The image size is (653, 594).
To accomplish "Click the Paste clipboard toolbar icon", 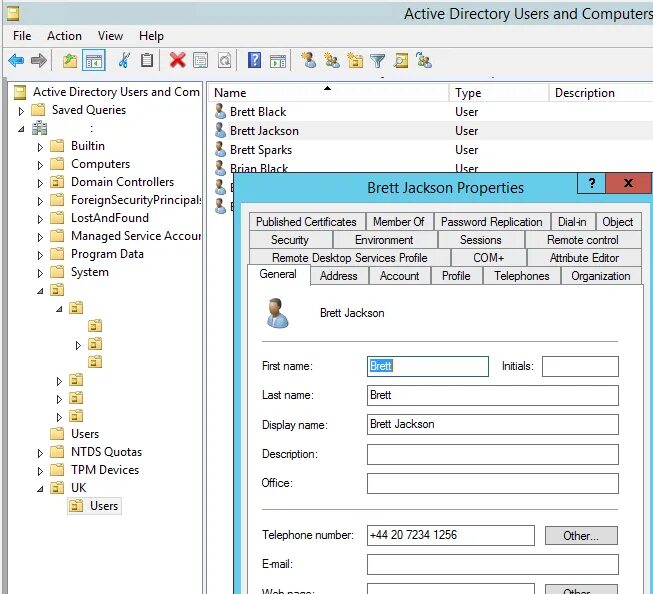I will tap(147, 61).
